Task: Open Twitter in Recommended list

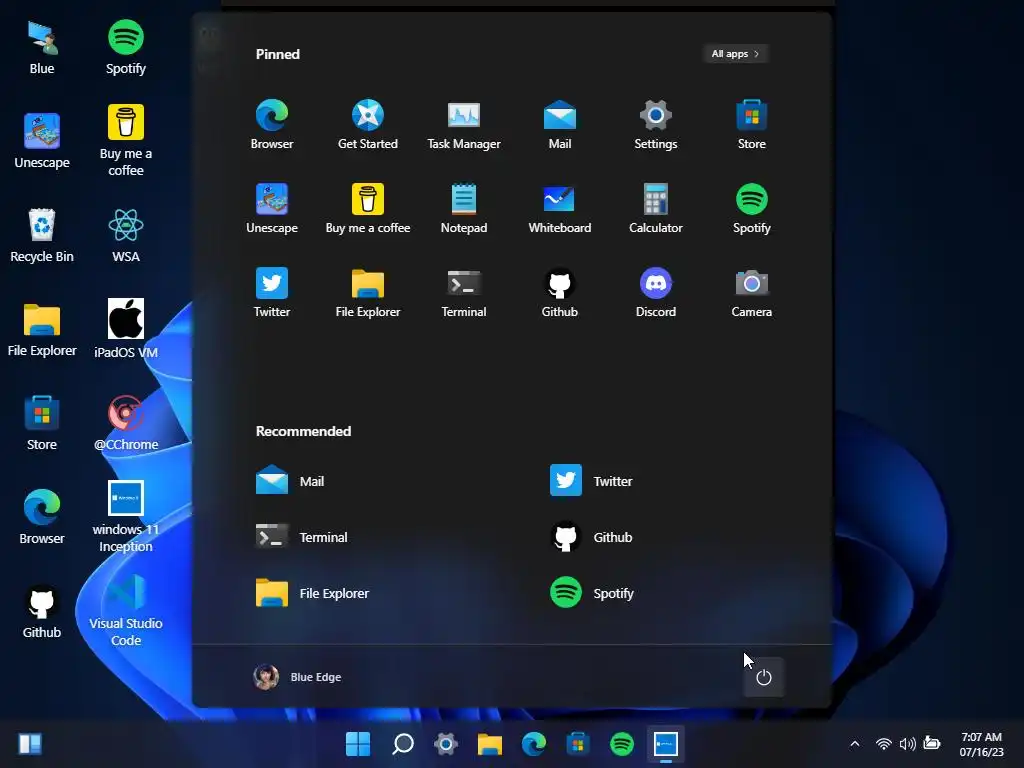Action: [x=591, y=481]
